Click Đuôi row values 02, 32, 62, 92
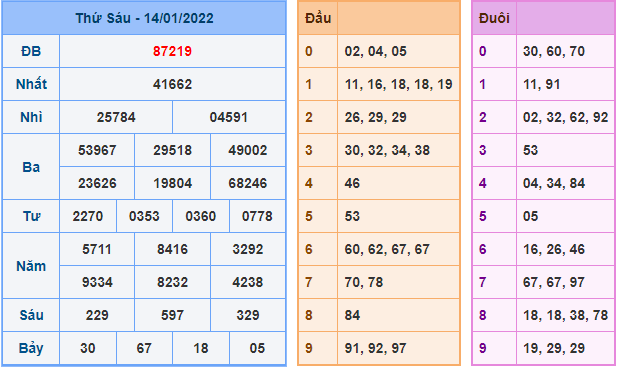This screenshot has width=617, height=367. [x=565, y=117]
